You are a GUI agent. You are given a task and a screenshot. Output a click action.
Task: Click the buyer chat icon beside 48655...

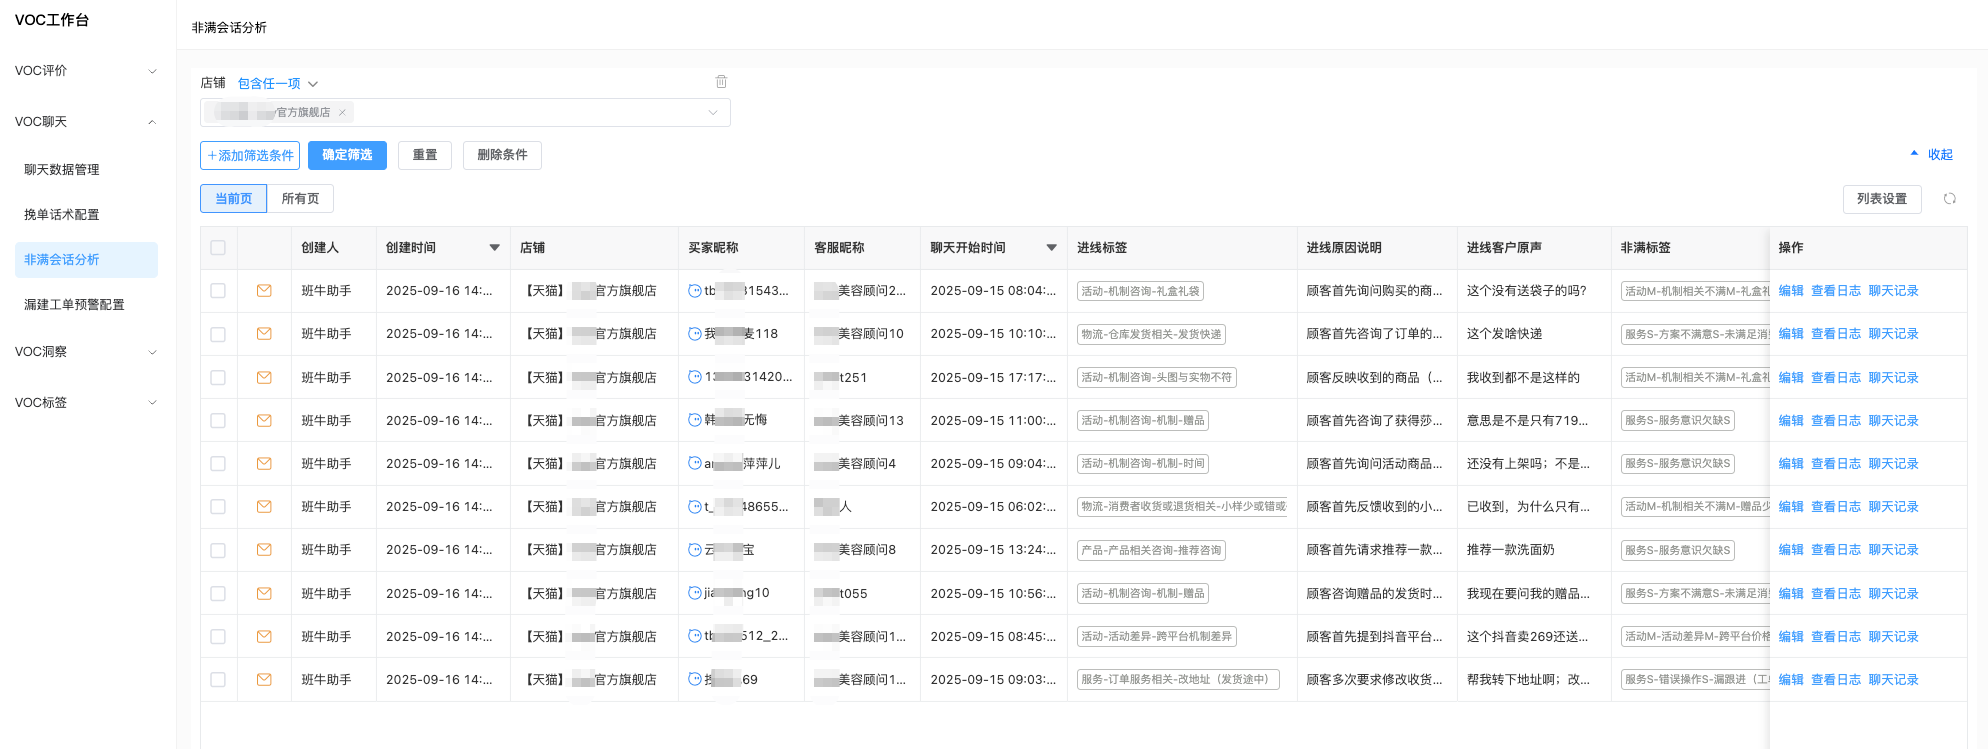click(695, 507)
